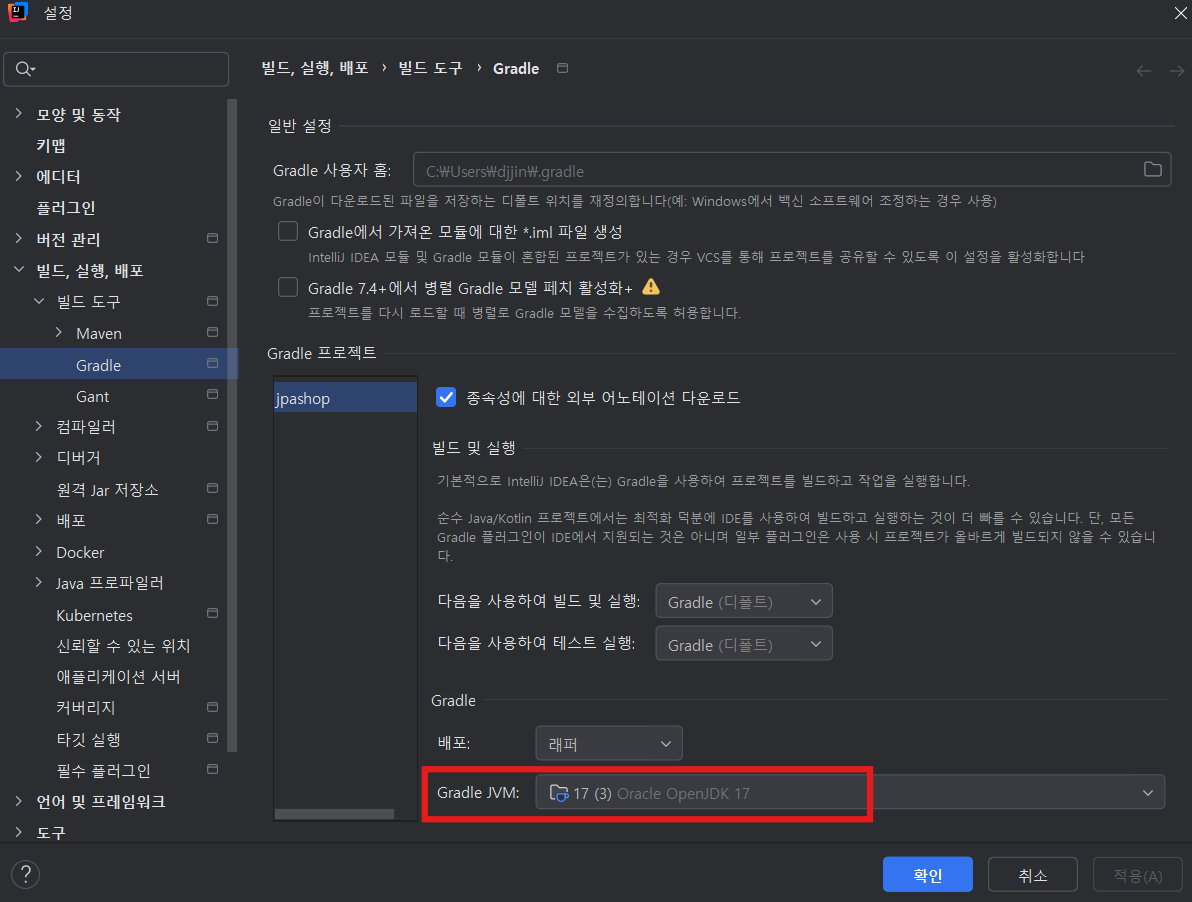
Task: Select jpashop in Gradle projects list
Action: pyautogui.click(x=345, y=397)
